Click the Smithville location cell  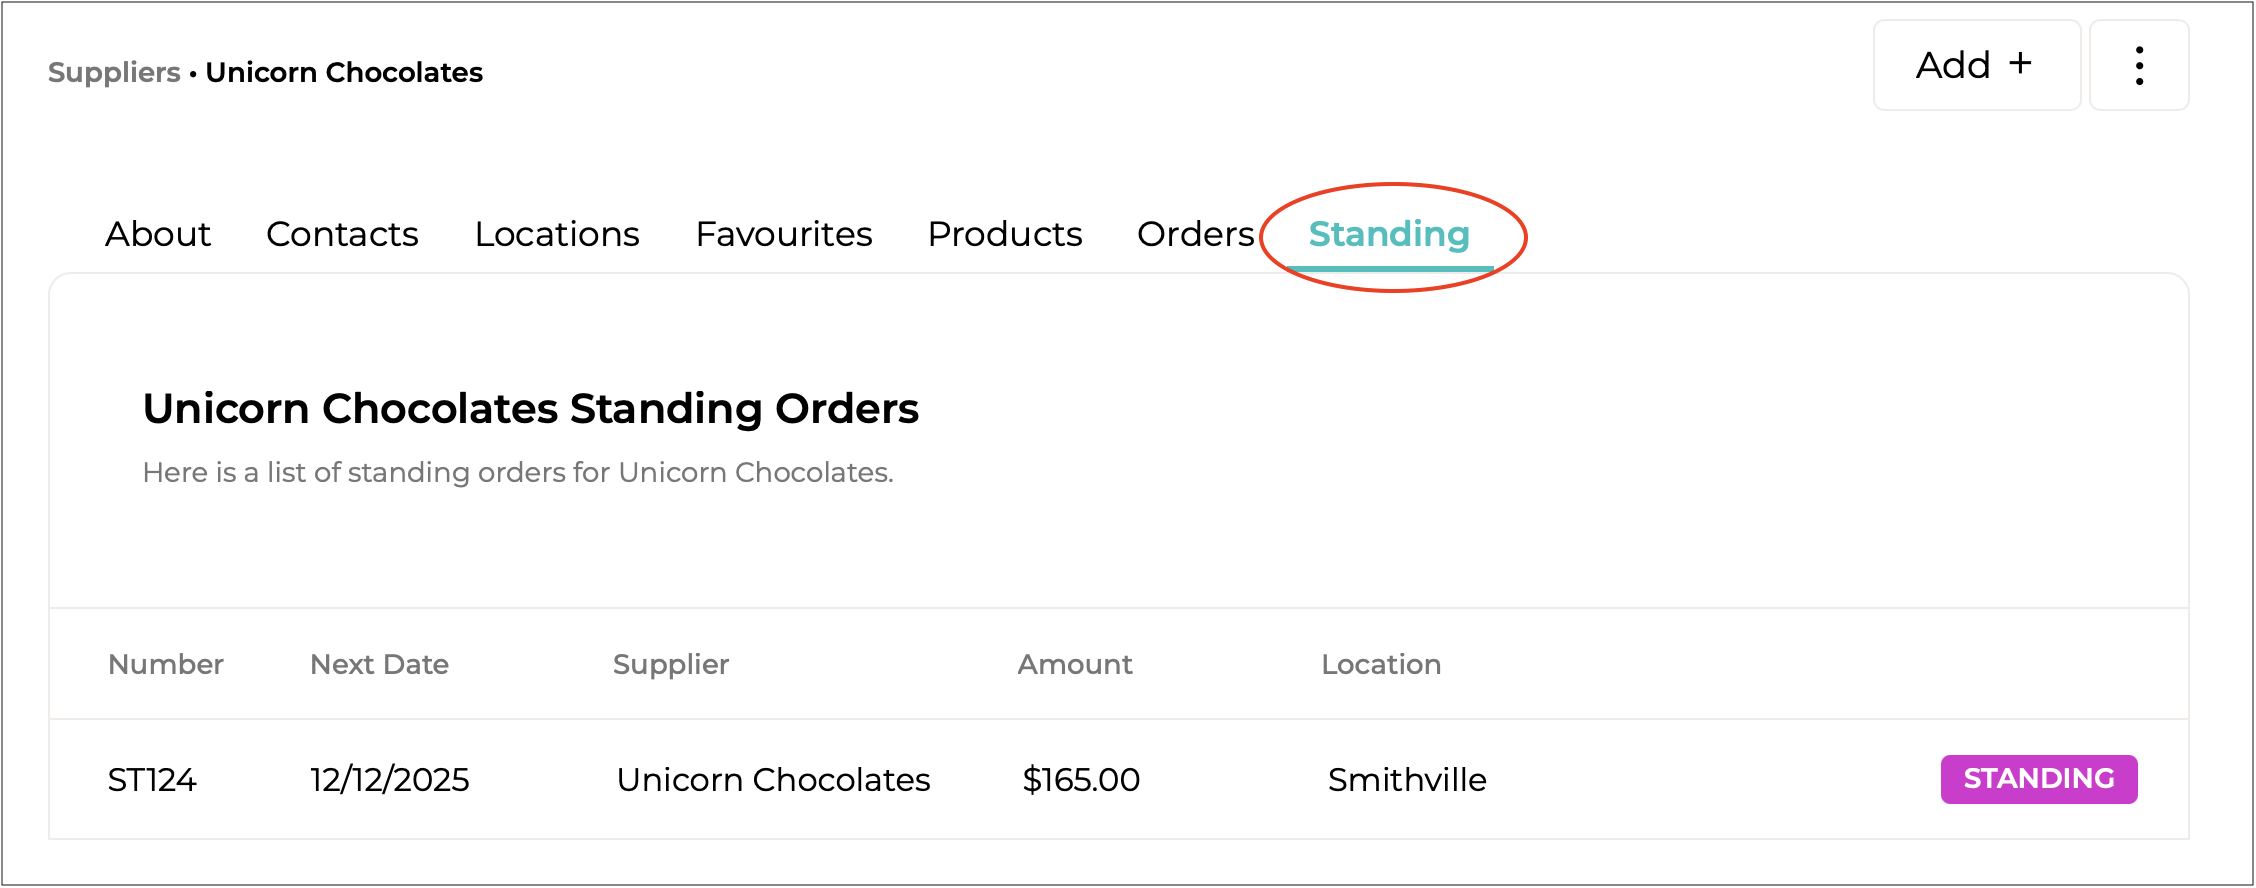[x=1407, y=780]
